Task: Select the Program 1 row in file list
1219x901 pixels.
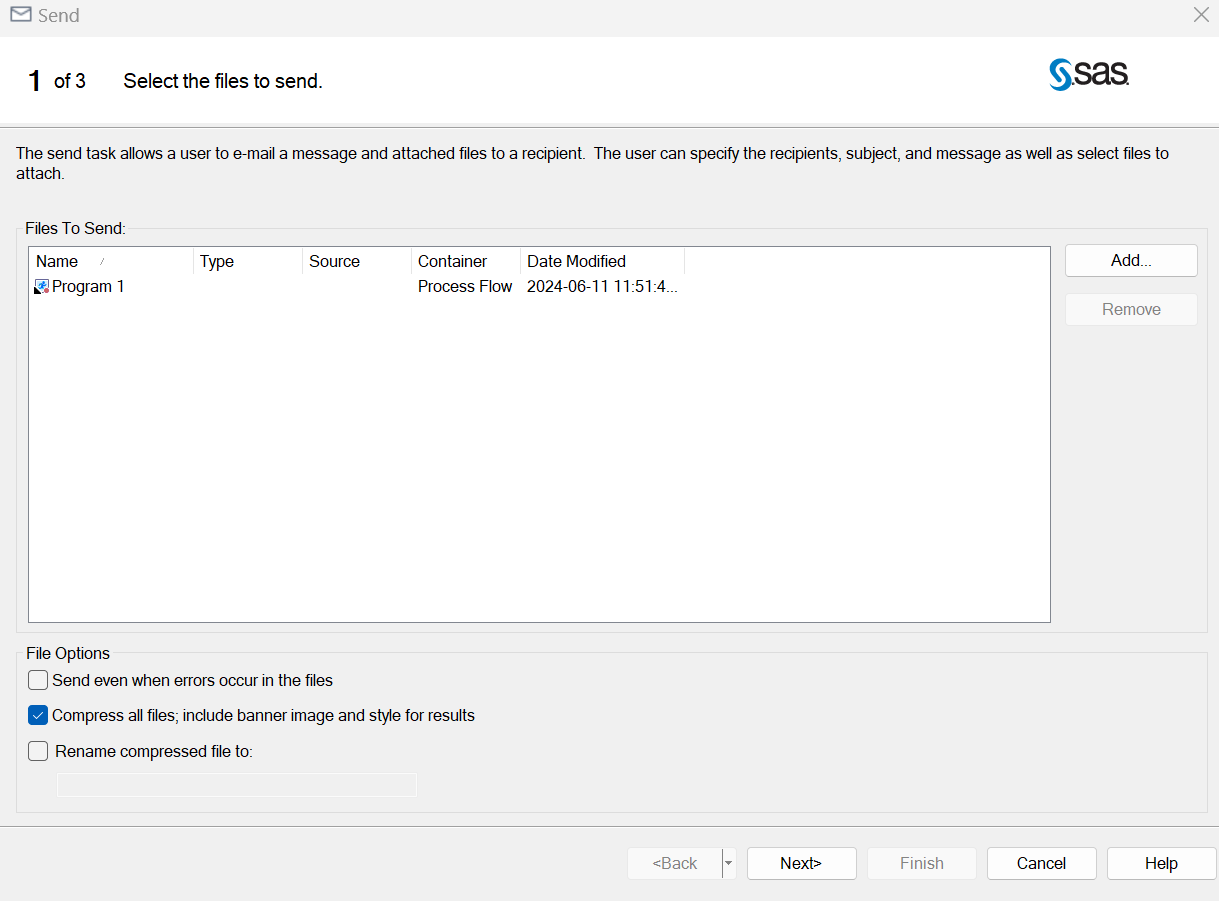Action: [88, 287]
